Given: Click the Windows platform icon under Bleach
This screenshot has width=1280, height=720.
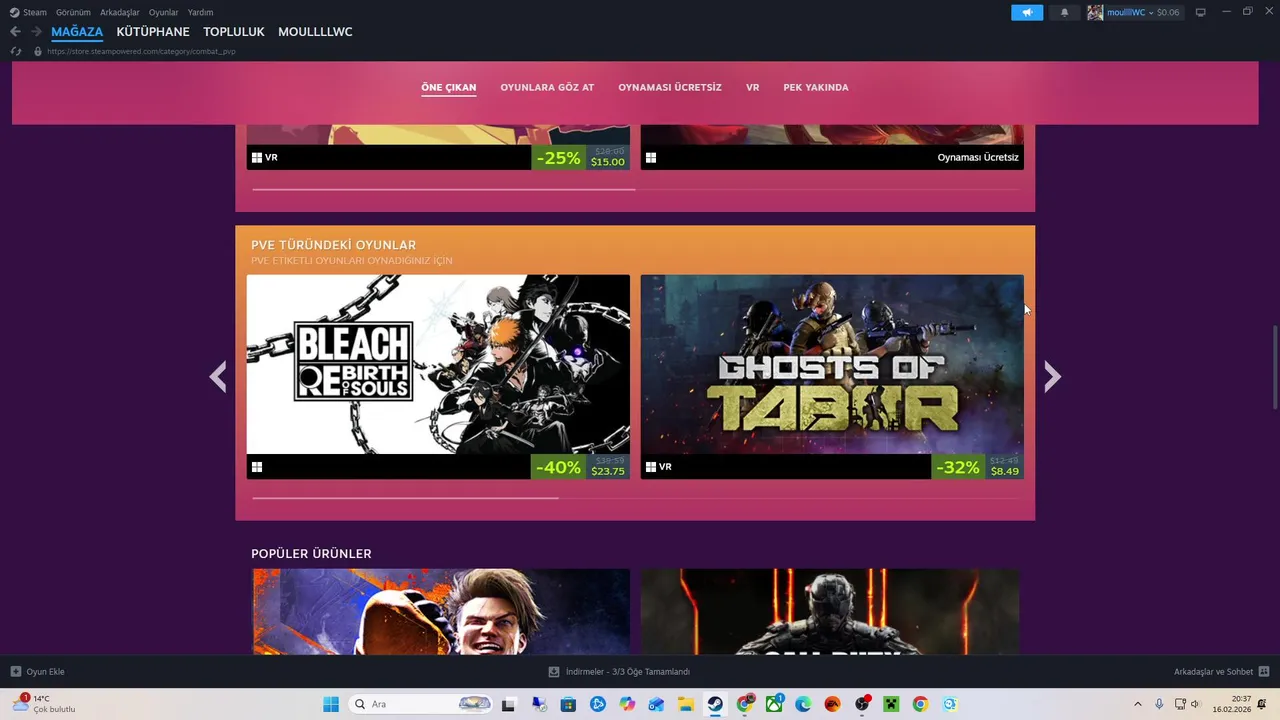Looking at the screenshot, I should pos(257,467).
